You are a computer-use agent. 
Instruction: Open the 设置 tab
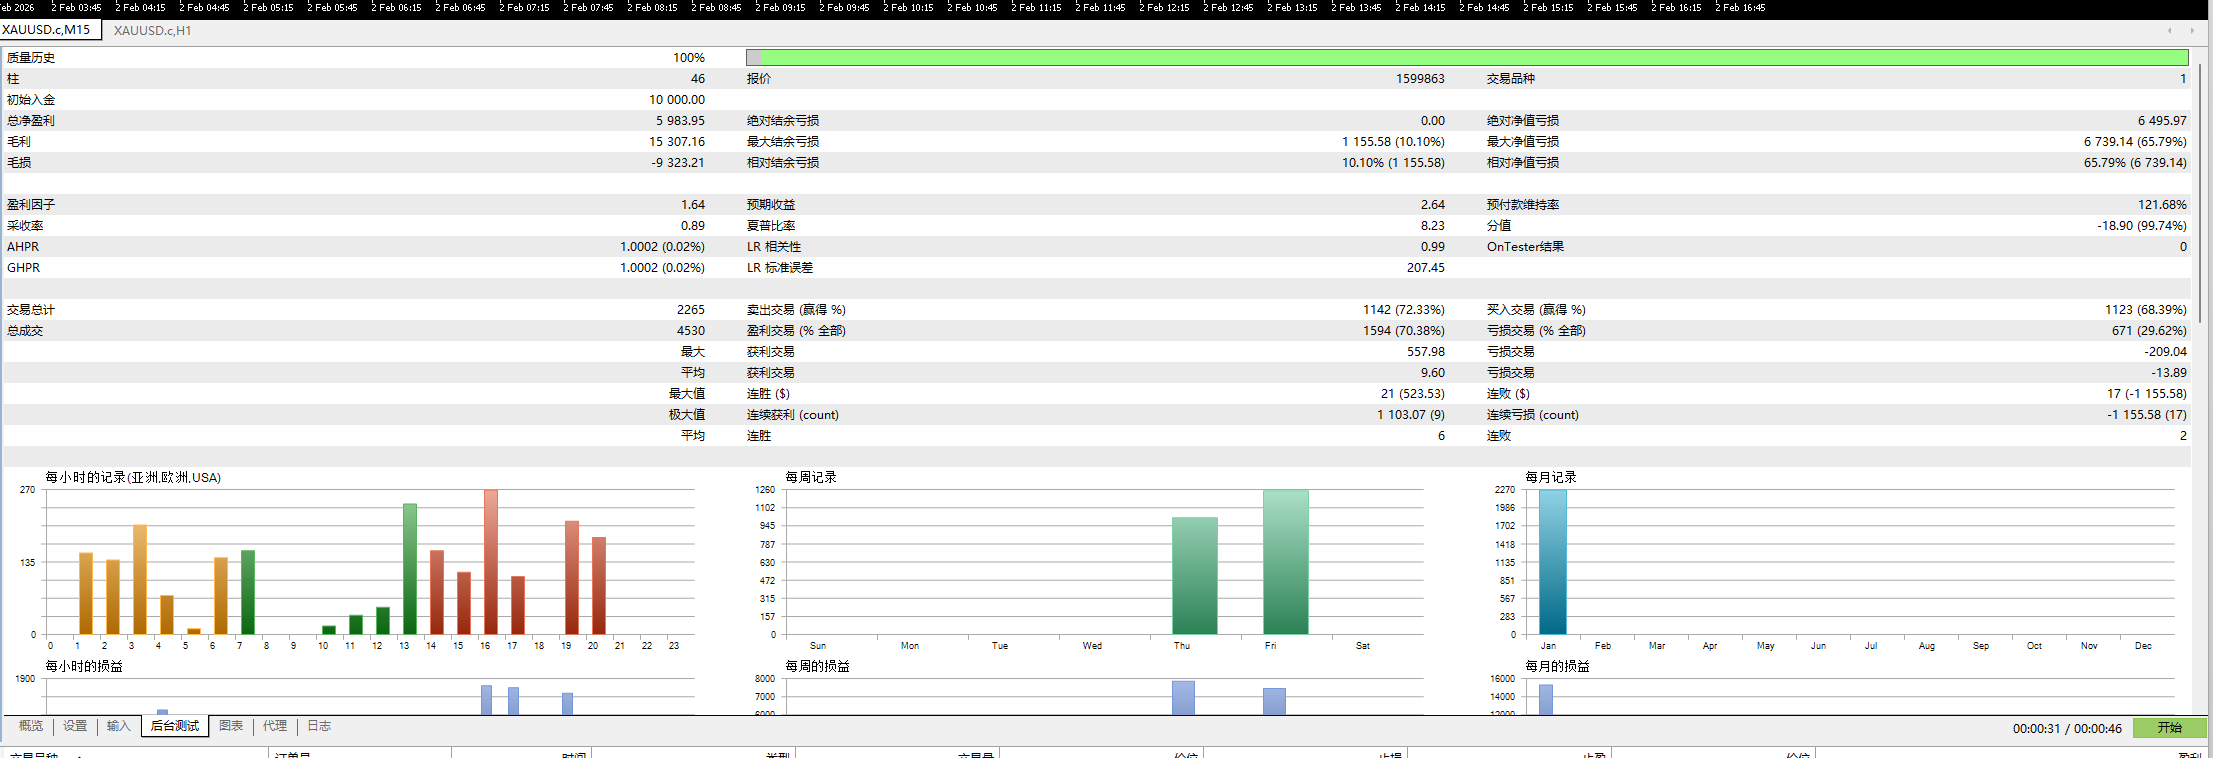pos(75,726)
